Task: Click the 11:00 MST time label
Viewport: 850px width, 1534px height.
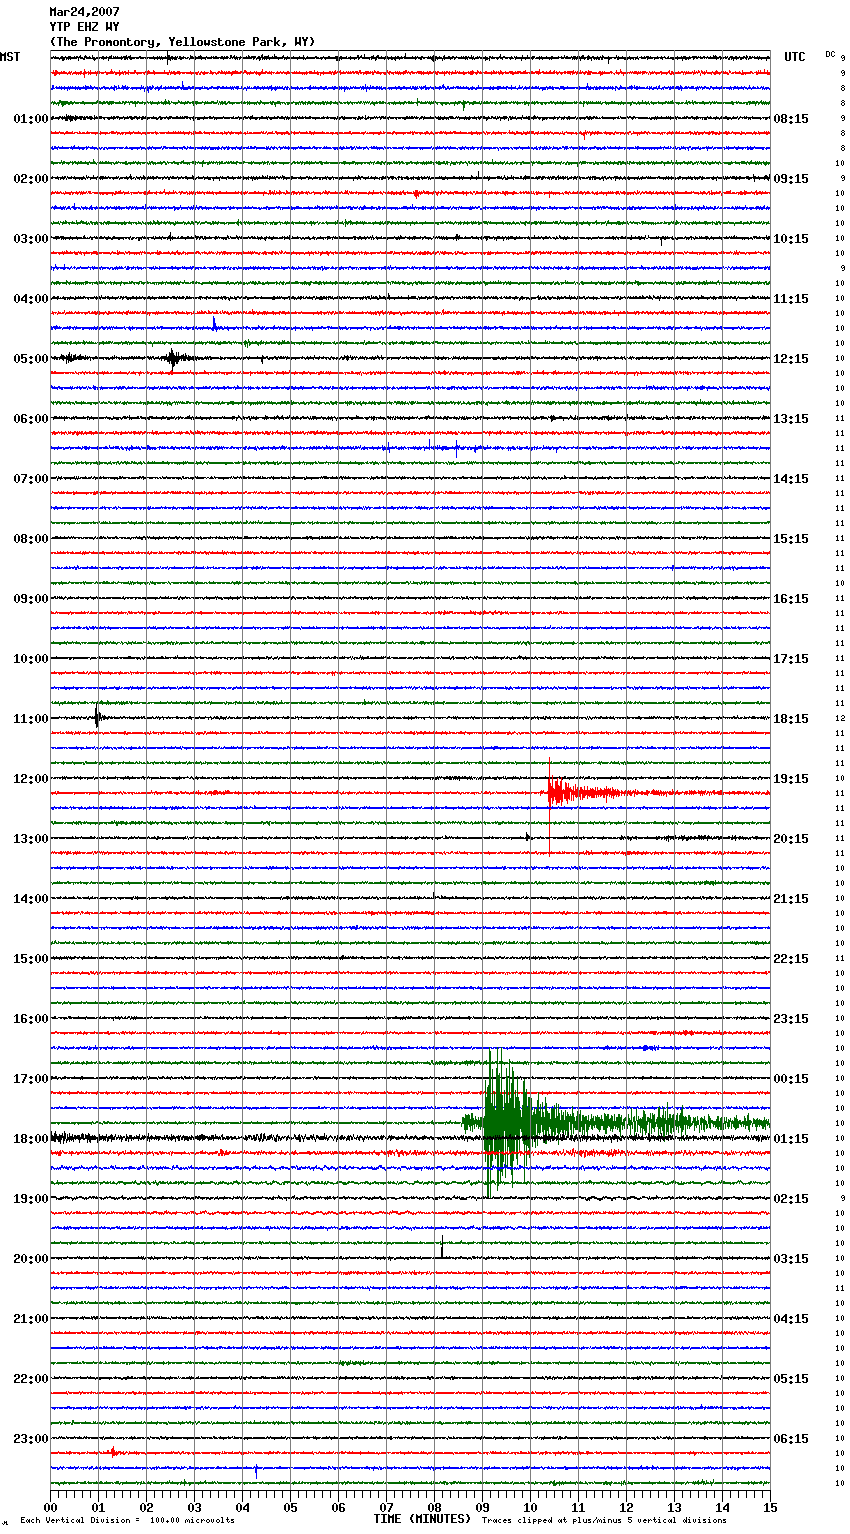Action: [x=31, y=719]
